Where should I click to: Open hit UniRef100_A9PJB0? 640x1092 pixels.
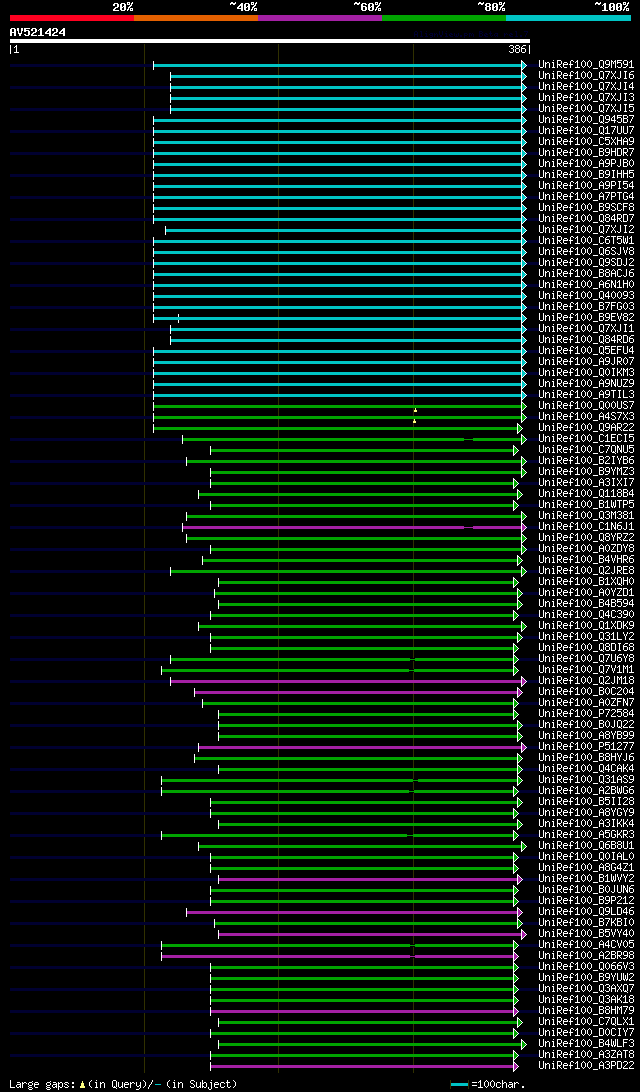[x=586, y=164]
